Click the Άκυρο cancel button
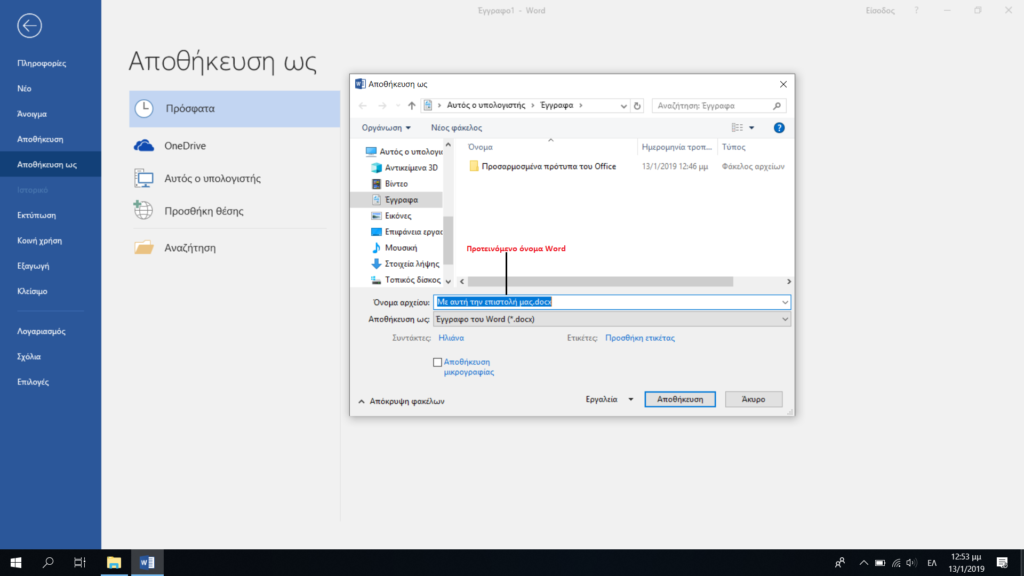 754,400
